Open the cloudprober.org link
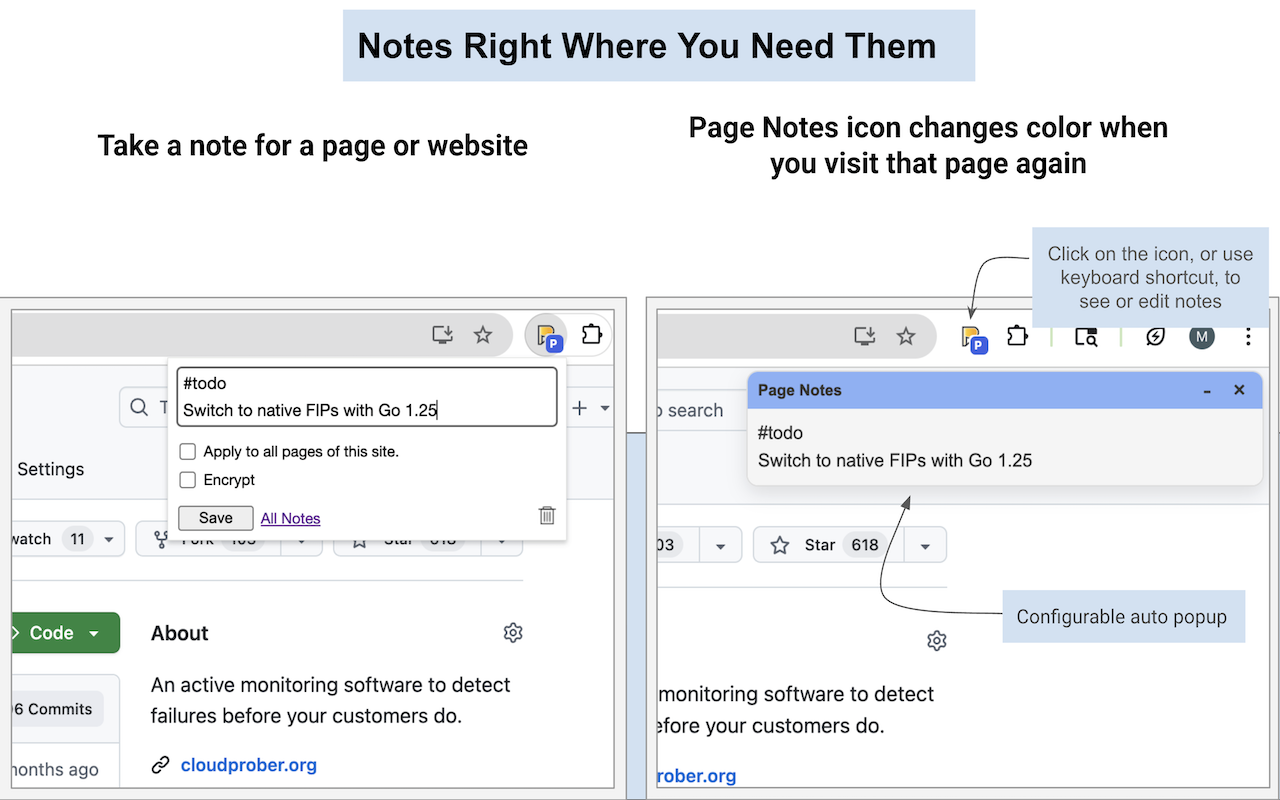This screenshot has height=800, width=1280. (x=248, y=765)
